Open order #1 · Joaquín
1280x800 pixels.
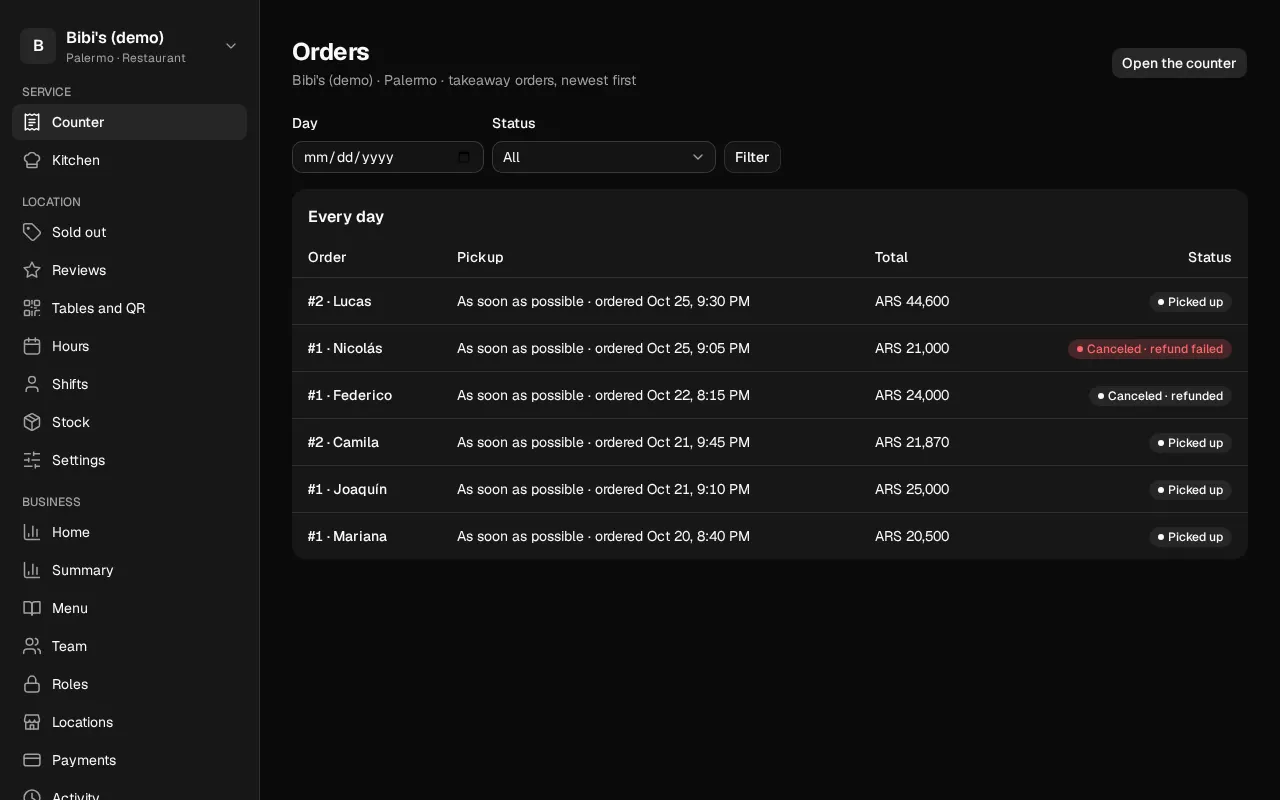point(347,489)
